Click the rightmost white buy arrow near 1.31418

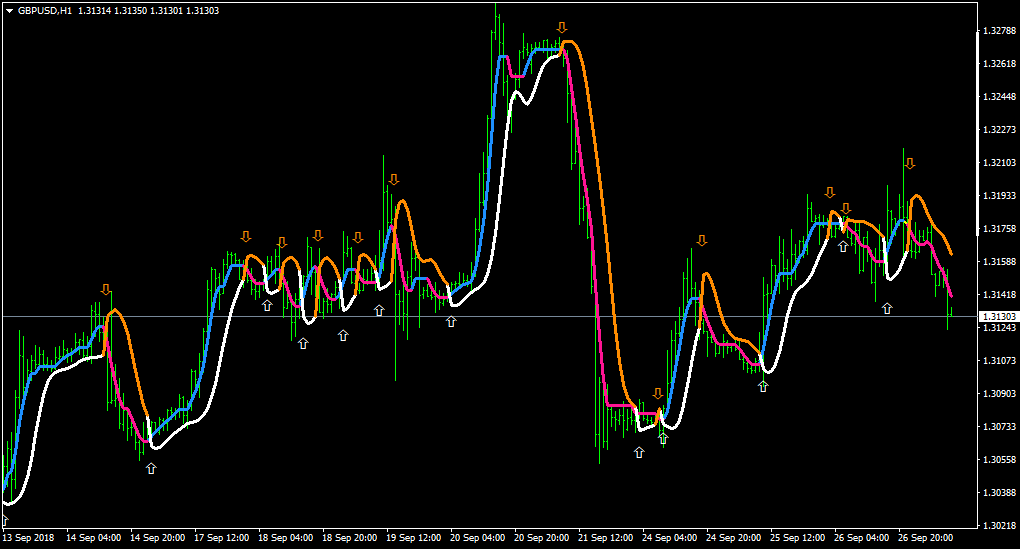pyautogui.click(x=887, y=308)
